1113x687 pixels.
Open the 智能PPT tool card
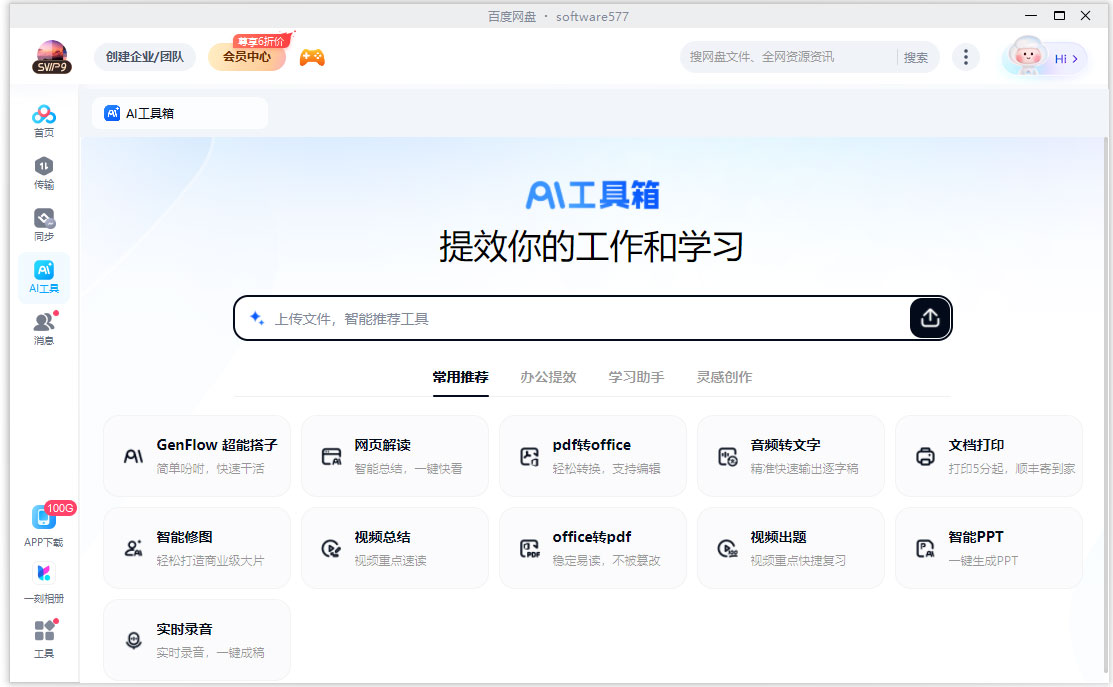[x=989, y=548]
